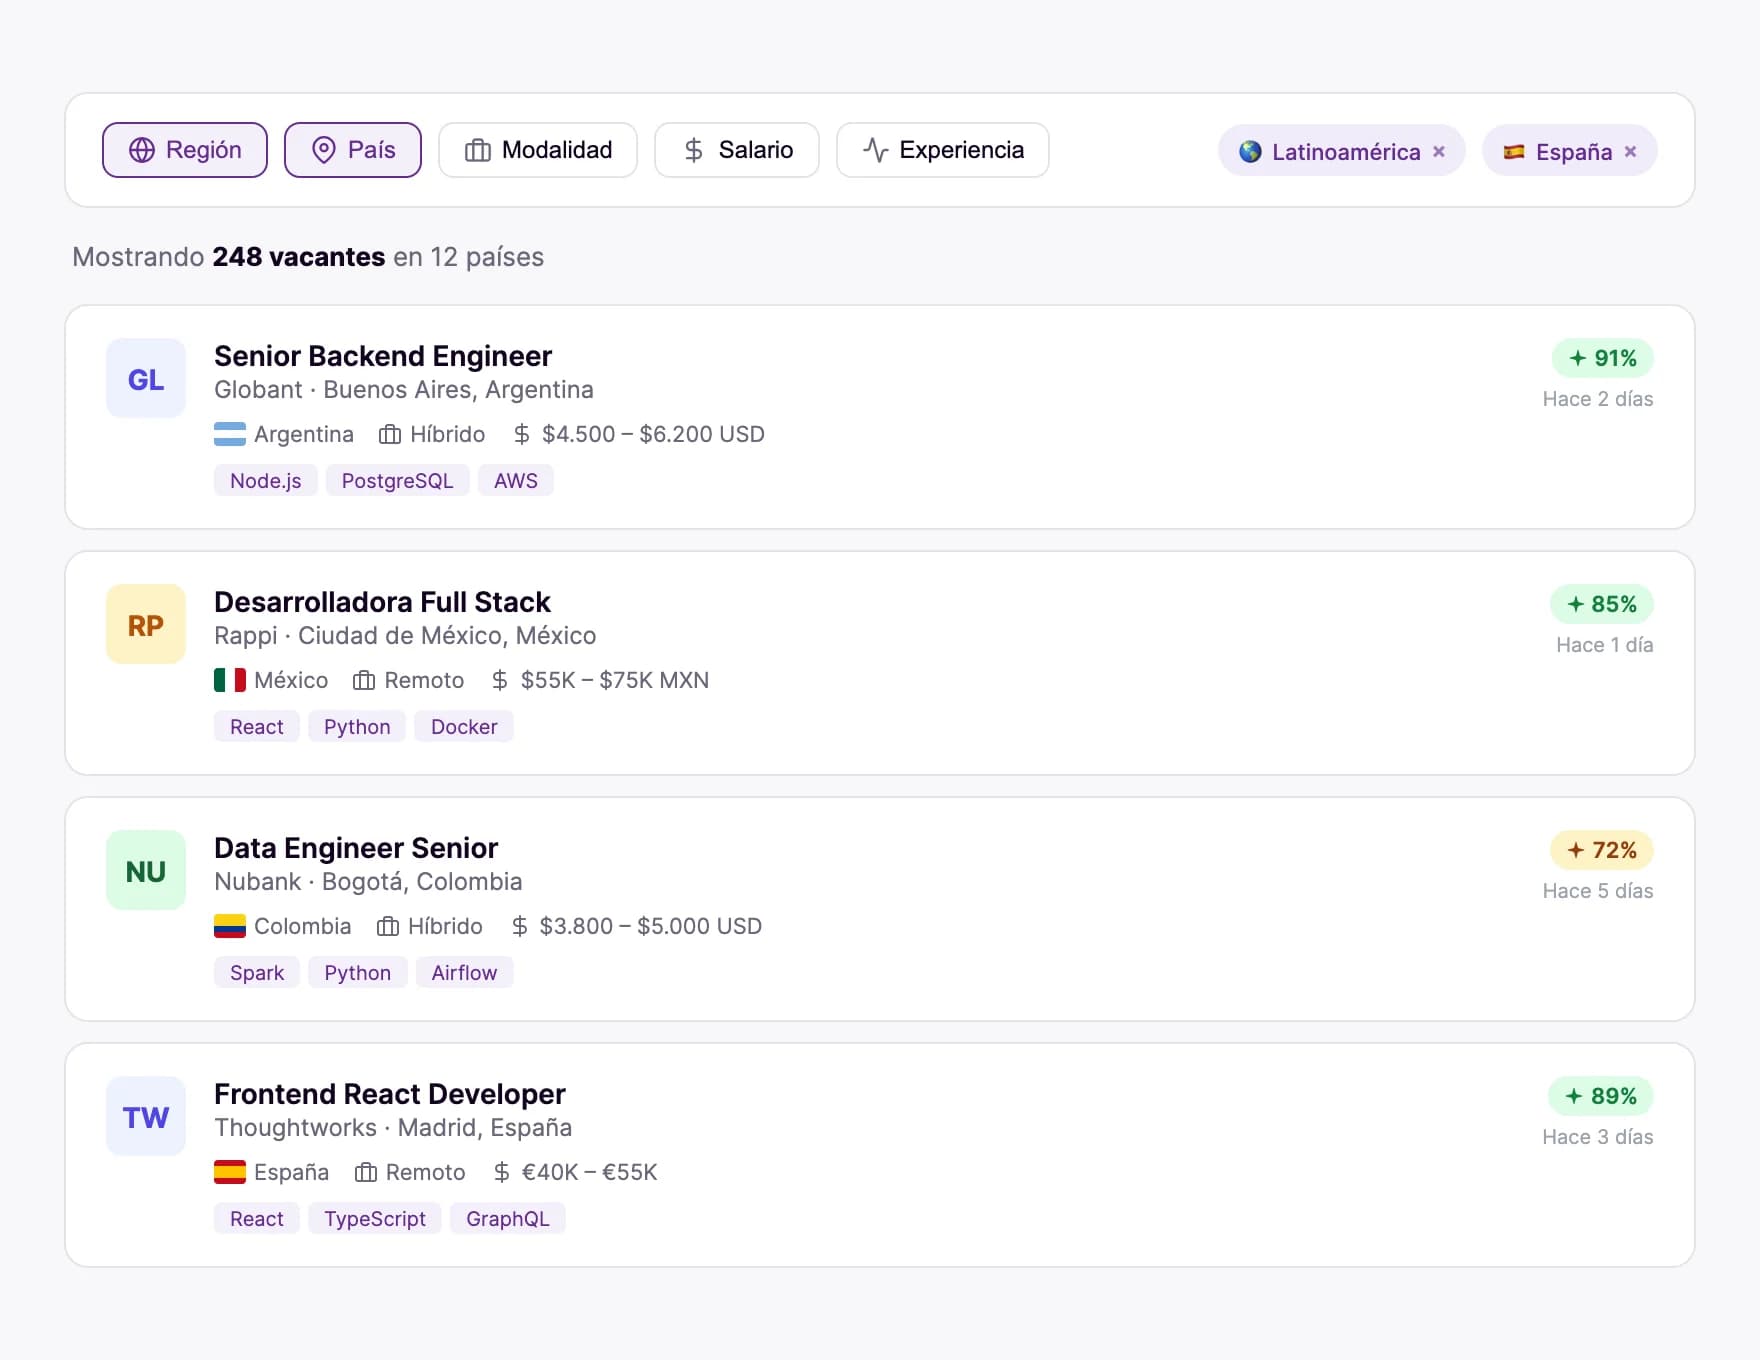Remove the Latinoamérica filter chip
The height and width of the screenshot is (1360, 1760).
coord(1439,152)
